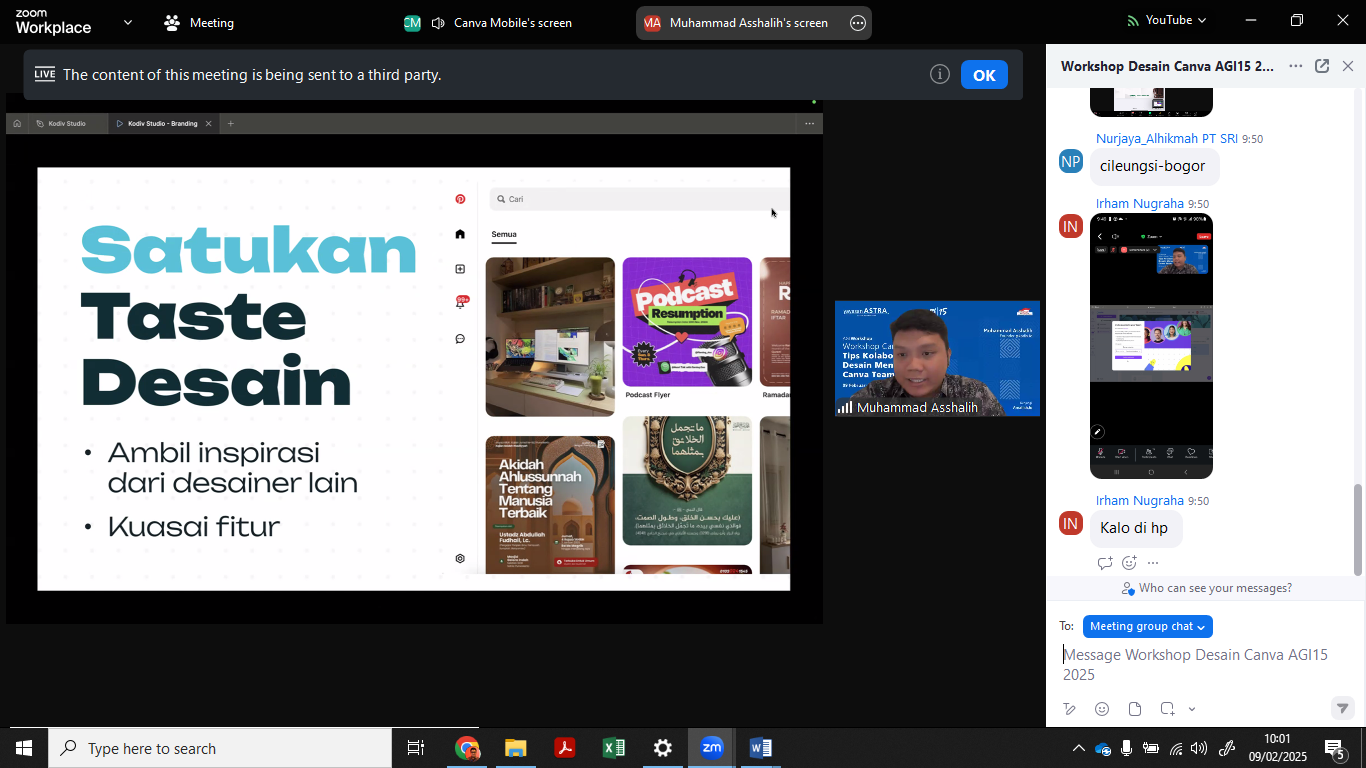Dismiss the live notice with OK
Image resolution: width=1366 pixels, height=768 pixels.
pyautogui.click(x=984, y=75)
